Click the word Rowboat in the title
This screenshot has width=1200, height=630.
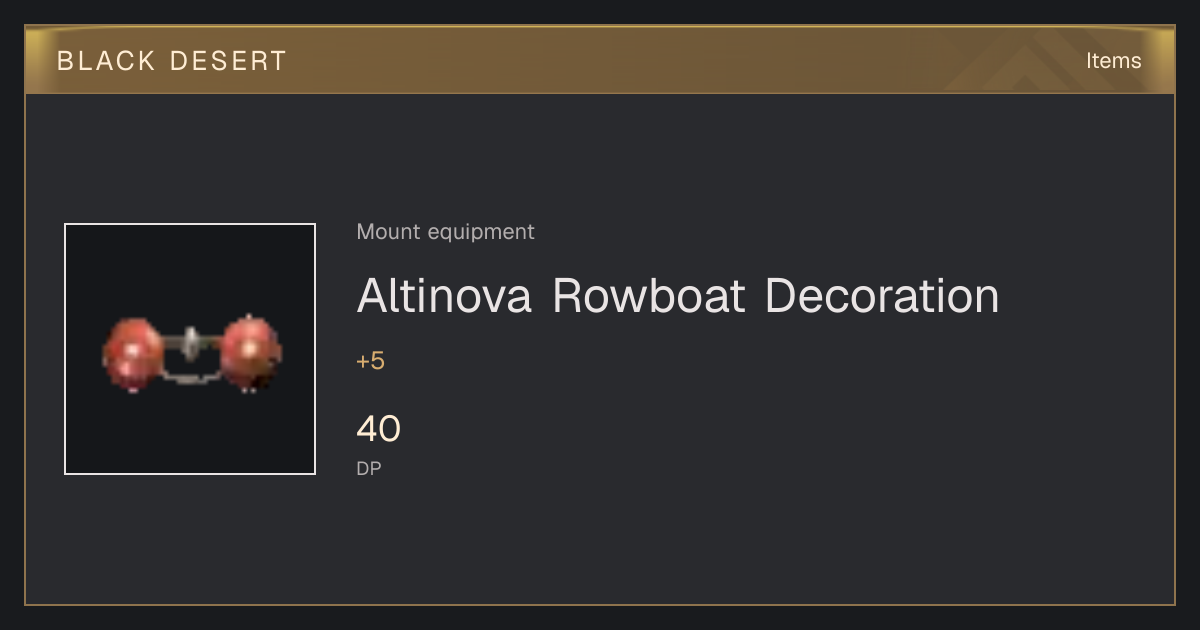coord(649,296)
